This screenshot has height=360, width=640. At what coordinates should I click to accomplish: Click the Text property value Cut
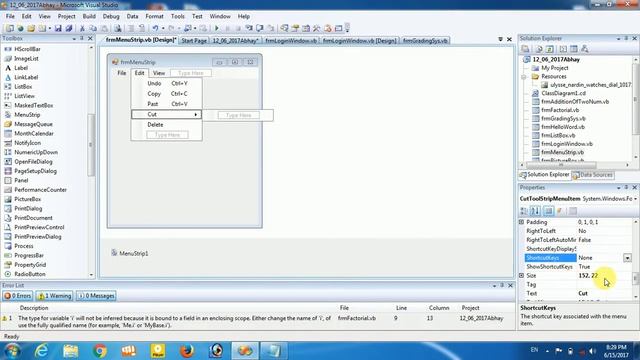(x=583, y=293)
